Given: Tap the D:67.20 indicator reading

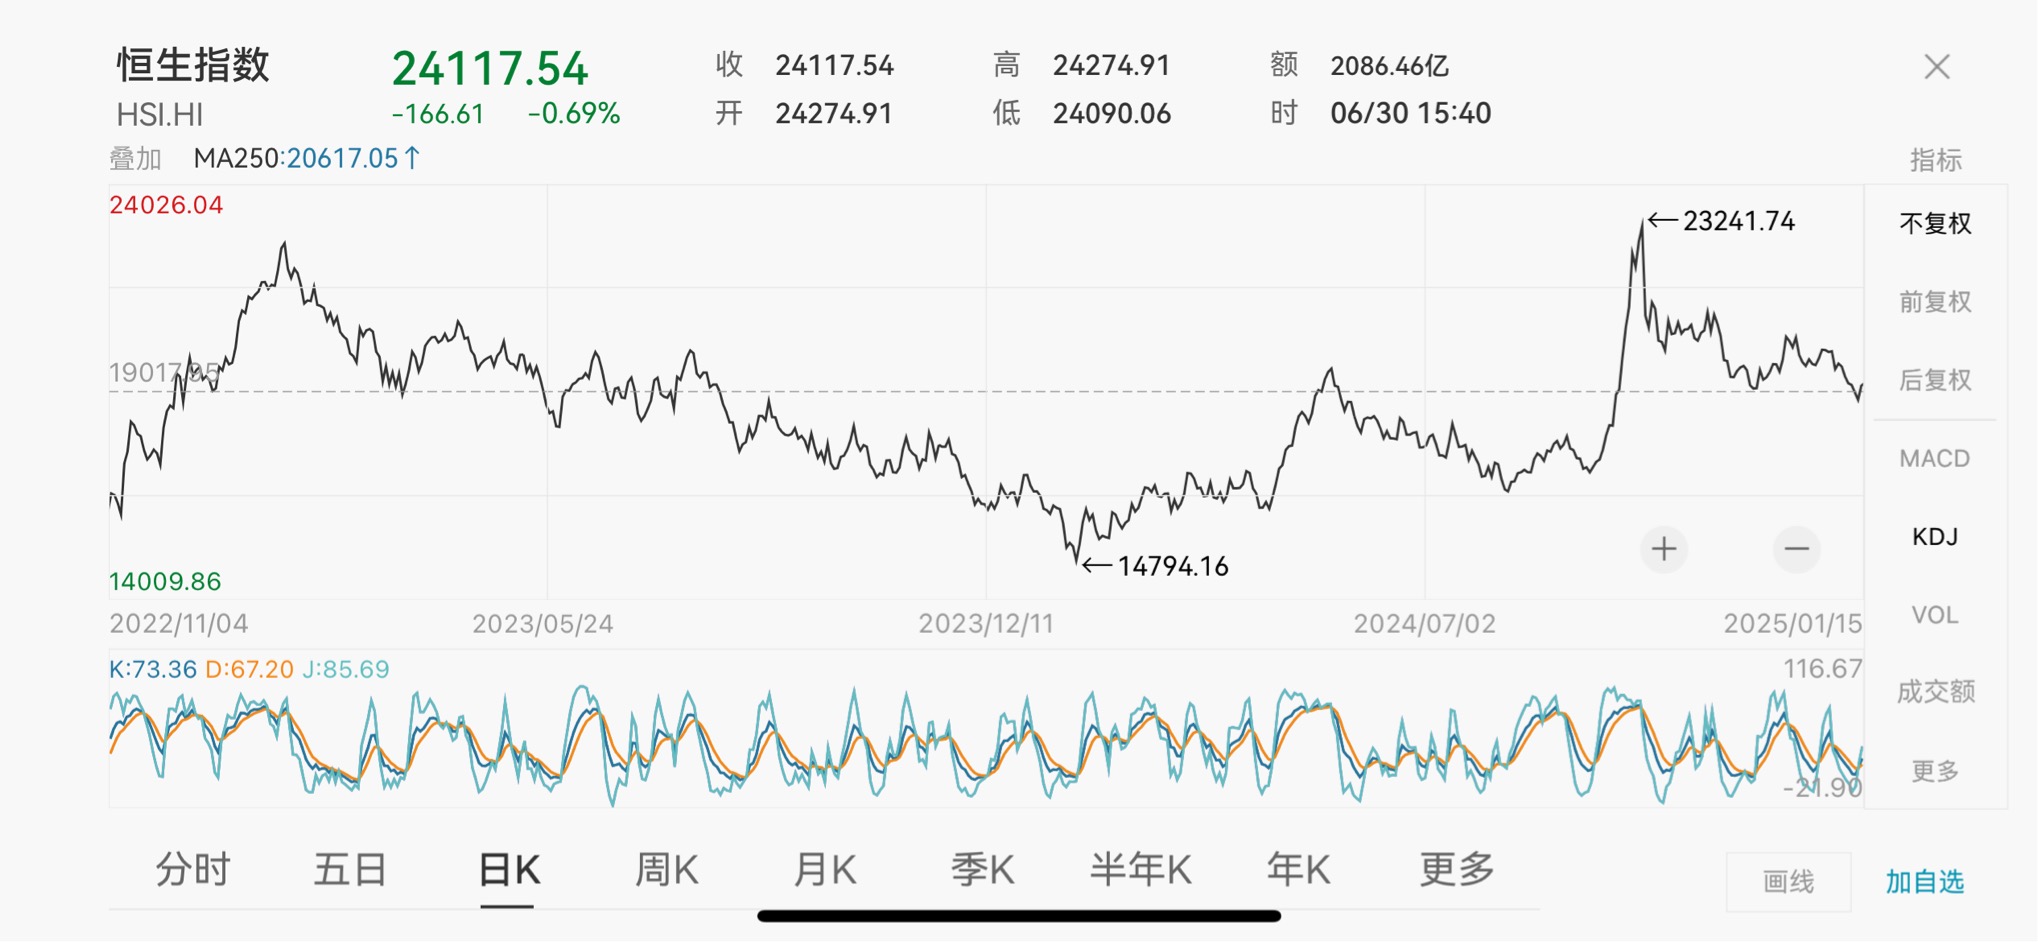Looking at the screenshot, I should pyautogui.click(x=249, y=669).
